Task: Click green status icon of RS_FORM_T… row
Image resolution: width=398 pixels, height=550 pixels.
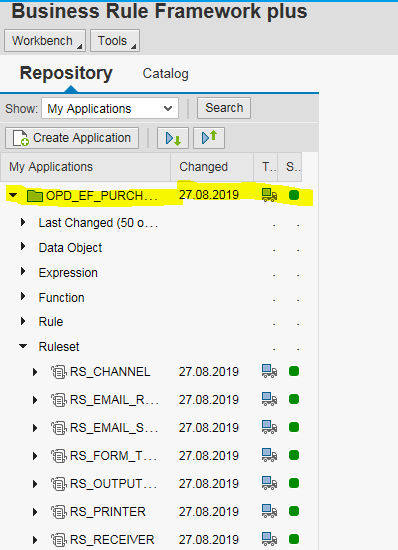Action: coord(294,455)
